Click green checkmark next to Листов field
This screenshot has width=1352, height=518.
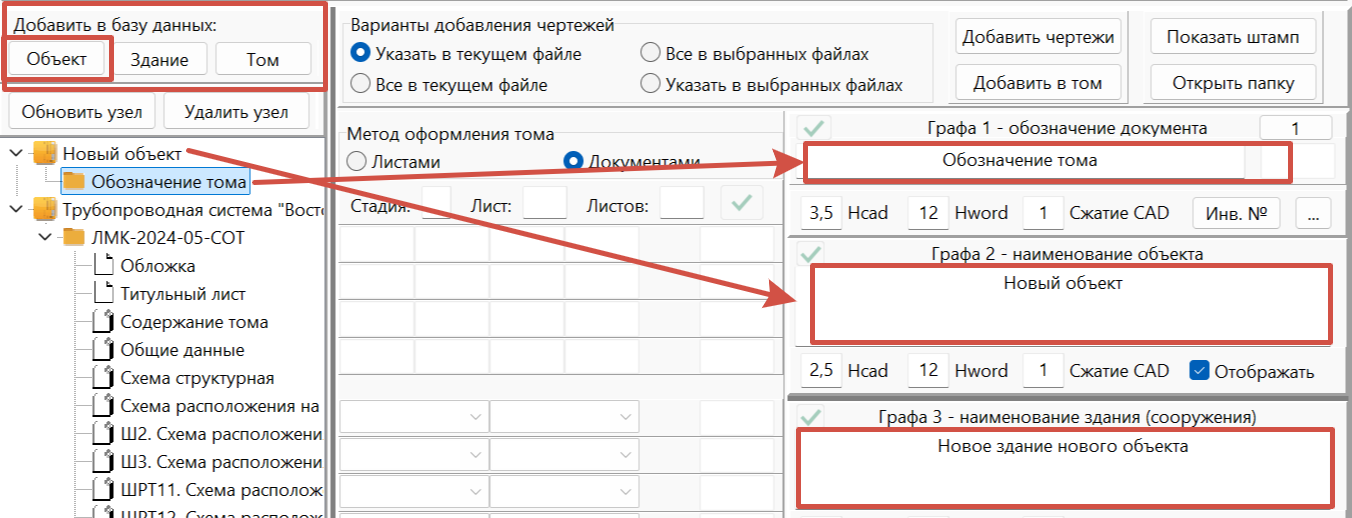point(741,203)
